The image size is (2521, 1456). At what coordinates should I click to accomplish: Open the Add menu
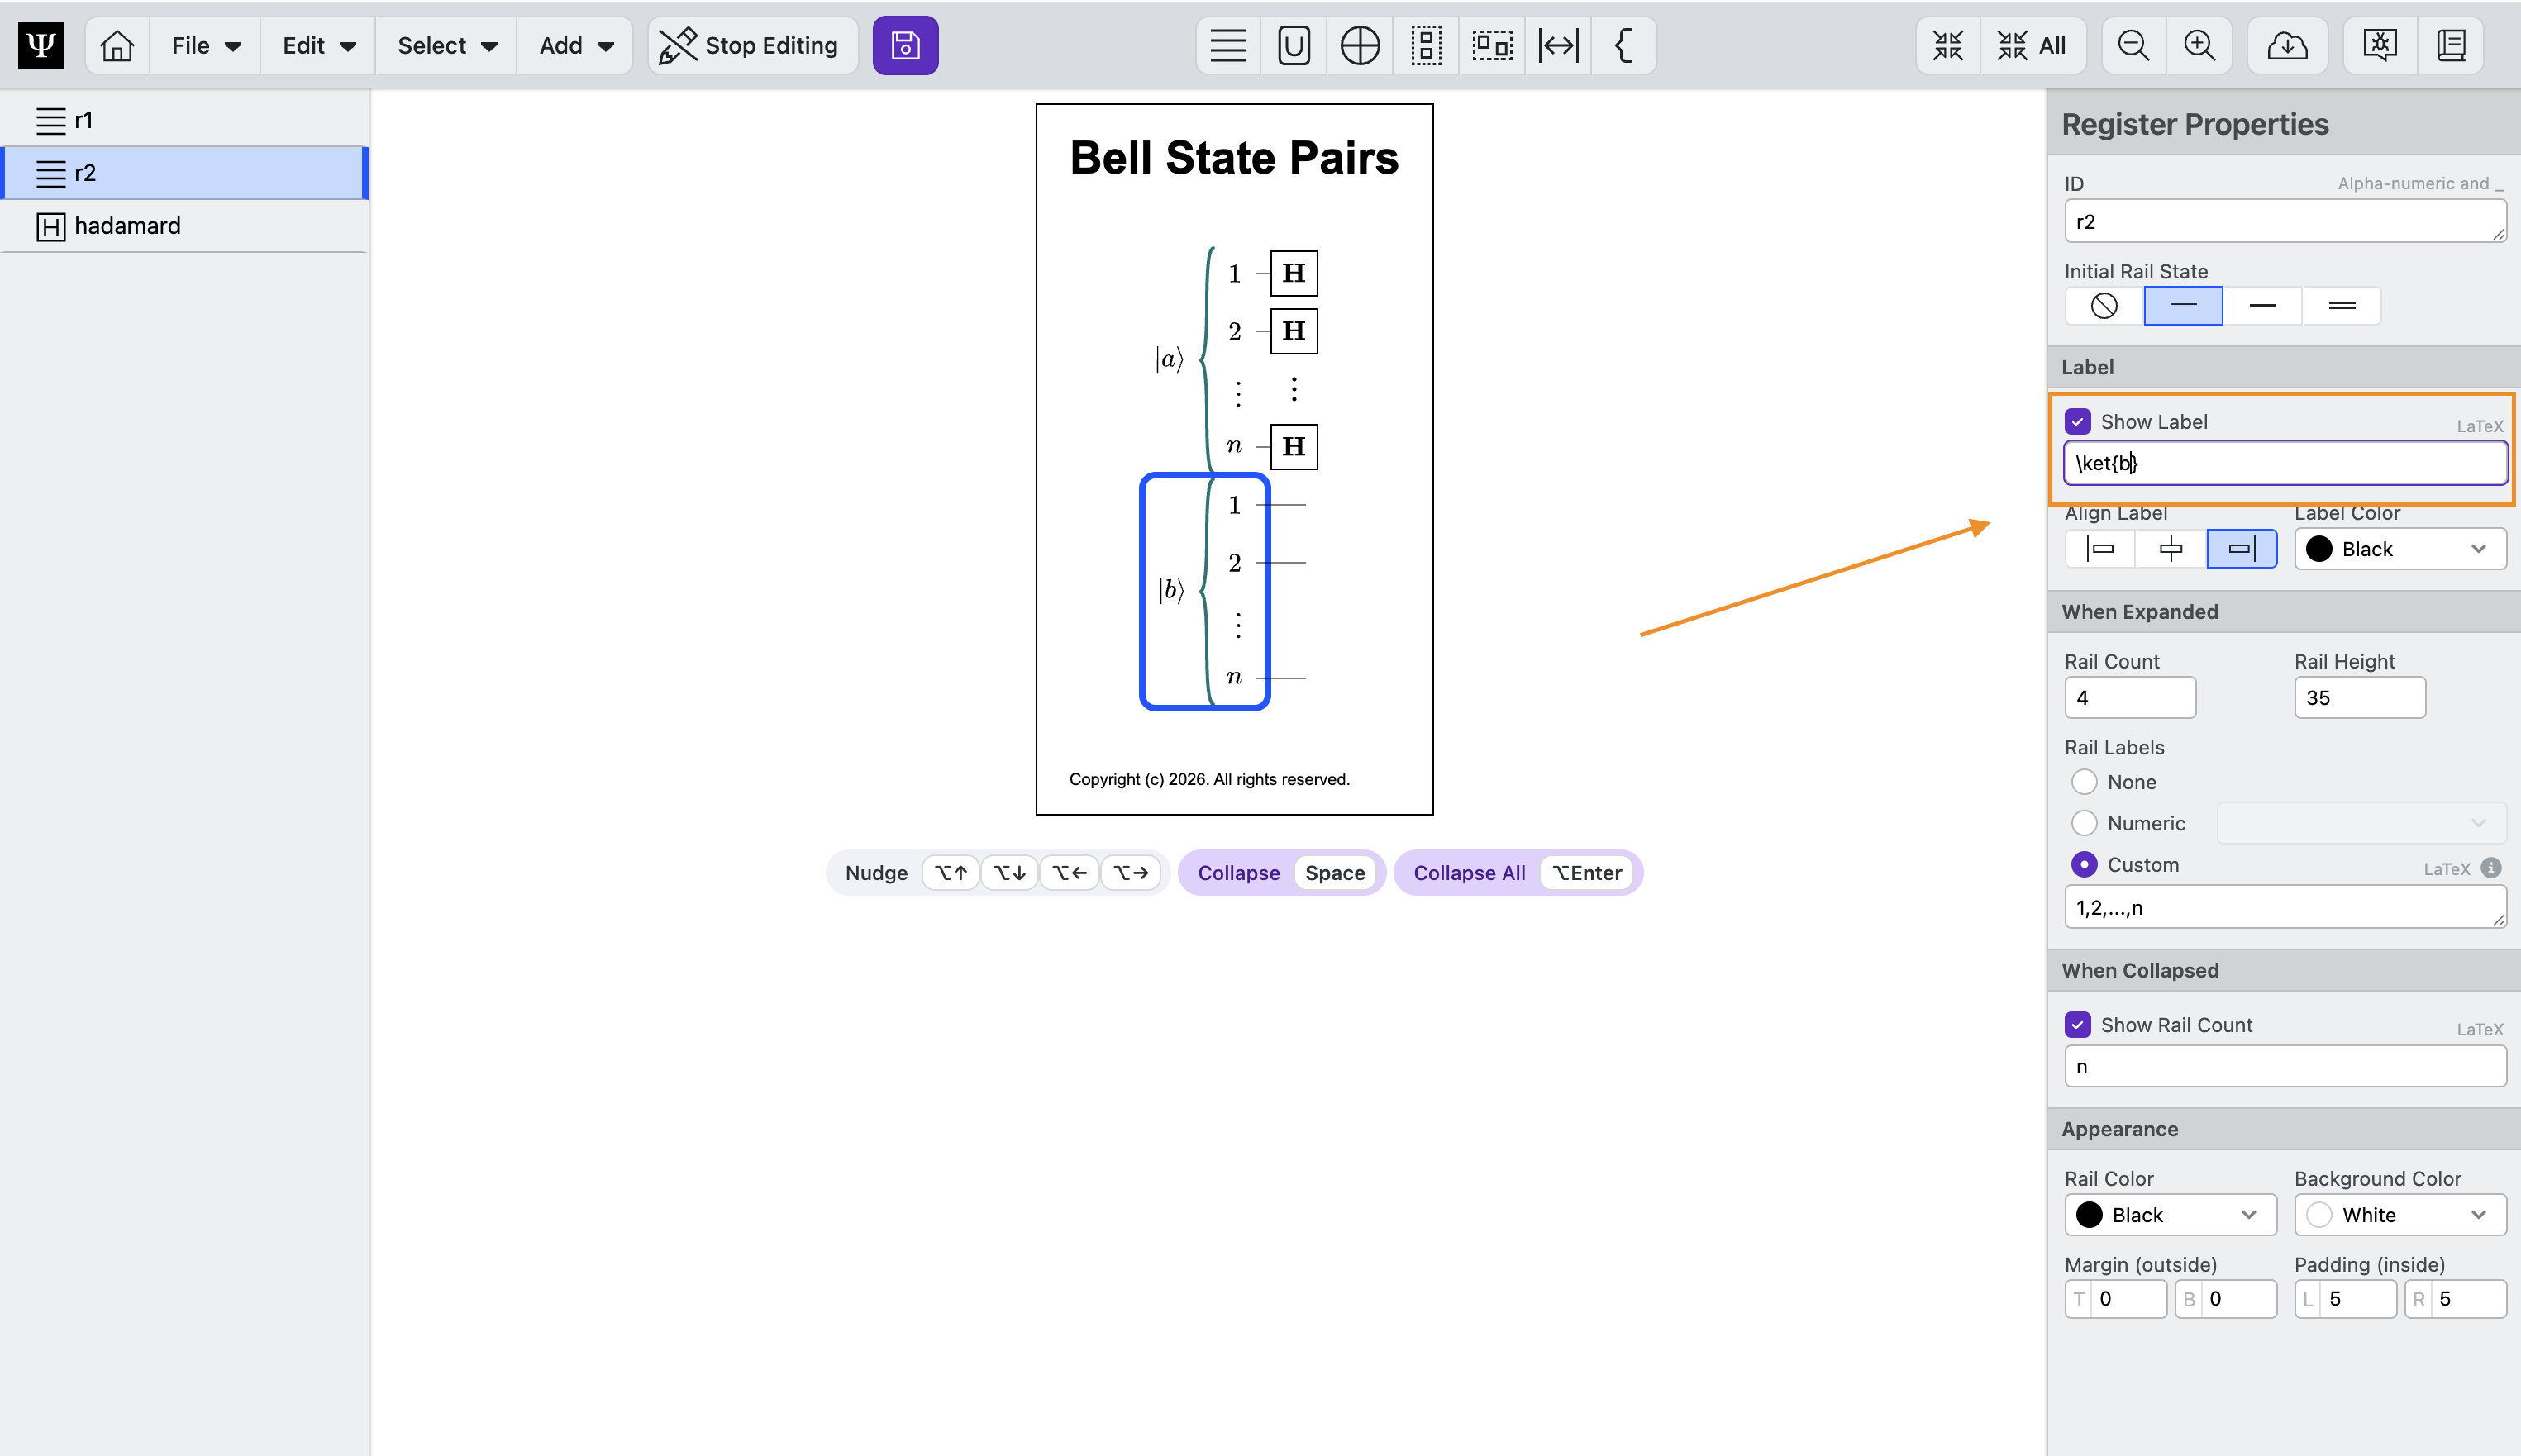pos(575,45)
